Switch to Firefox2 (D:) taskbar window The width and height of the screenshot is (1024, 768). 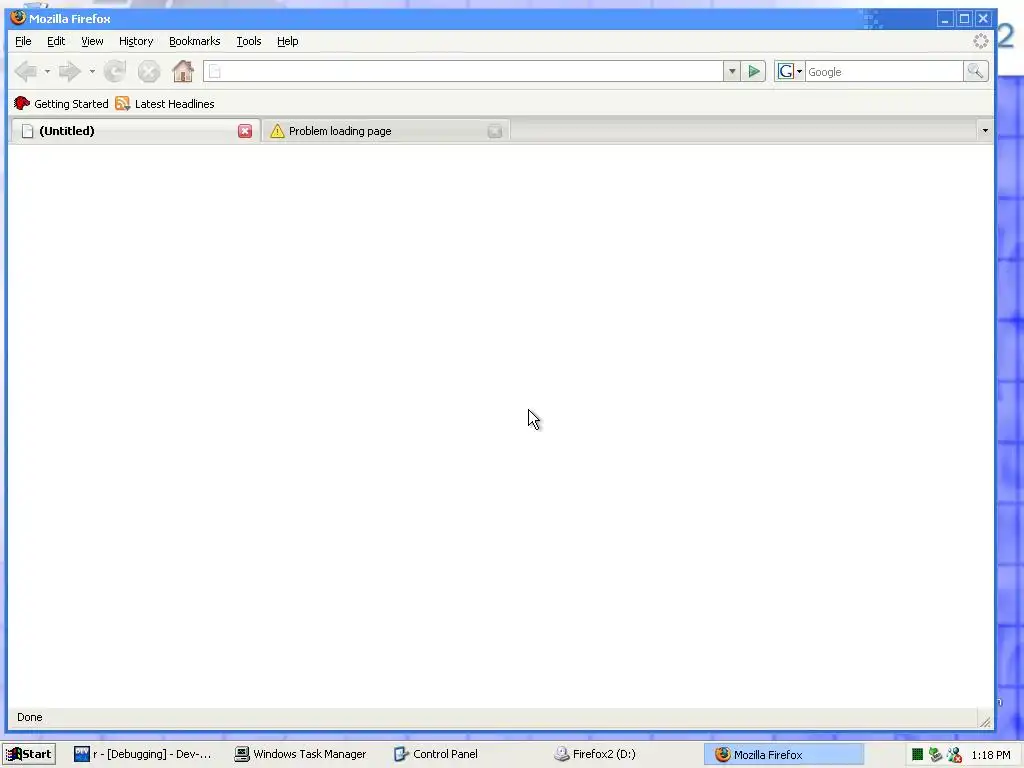click(596, 754)
